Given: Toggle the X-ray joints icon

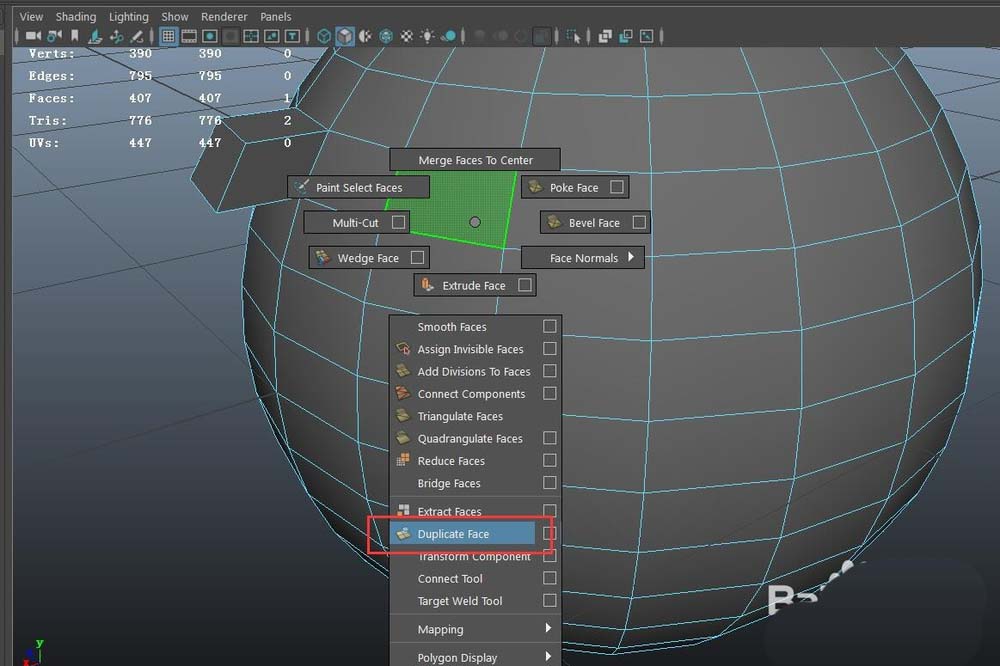Looking at the screenshot, I should point(646,36).
